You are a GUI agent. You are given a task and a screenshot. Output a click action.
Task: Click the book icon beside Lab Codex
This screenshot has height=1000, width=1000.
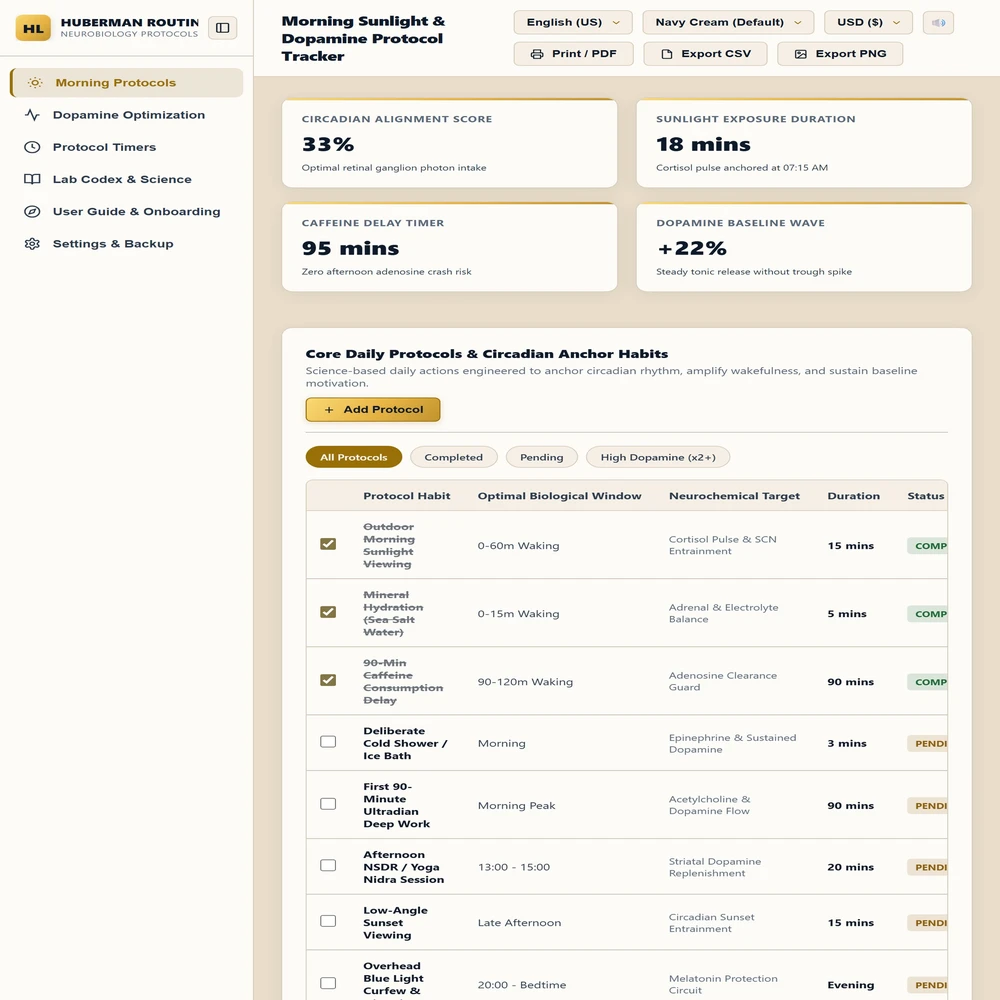tap(32, 179)
